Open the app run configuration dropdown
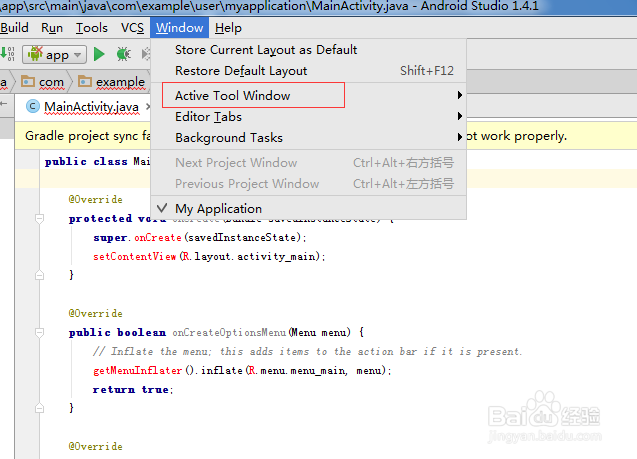 pos(54,54)
